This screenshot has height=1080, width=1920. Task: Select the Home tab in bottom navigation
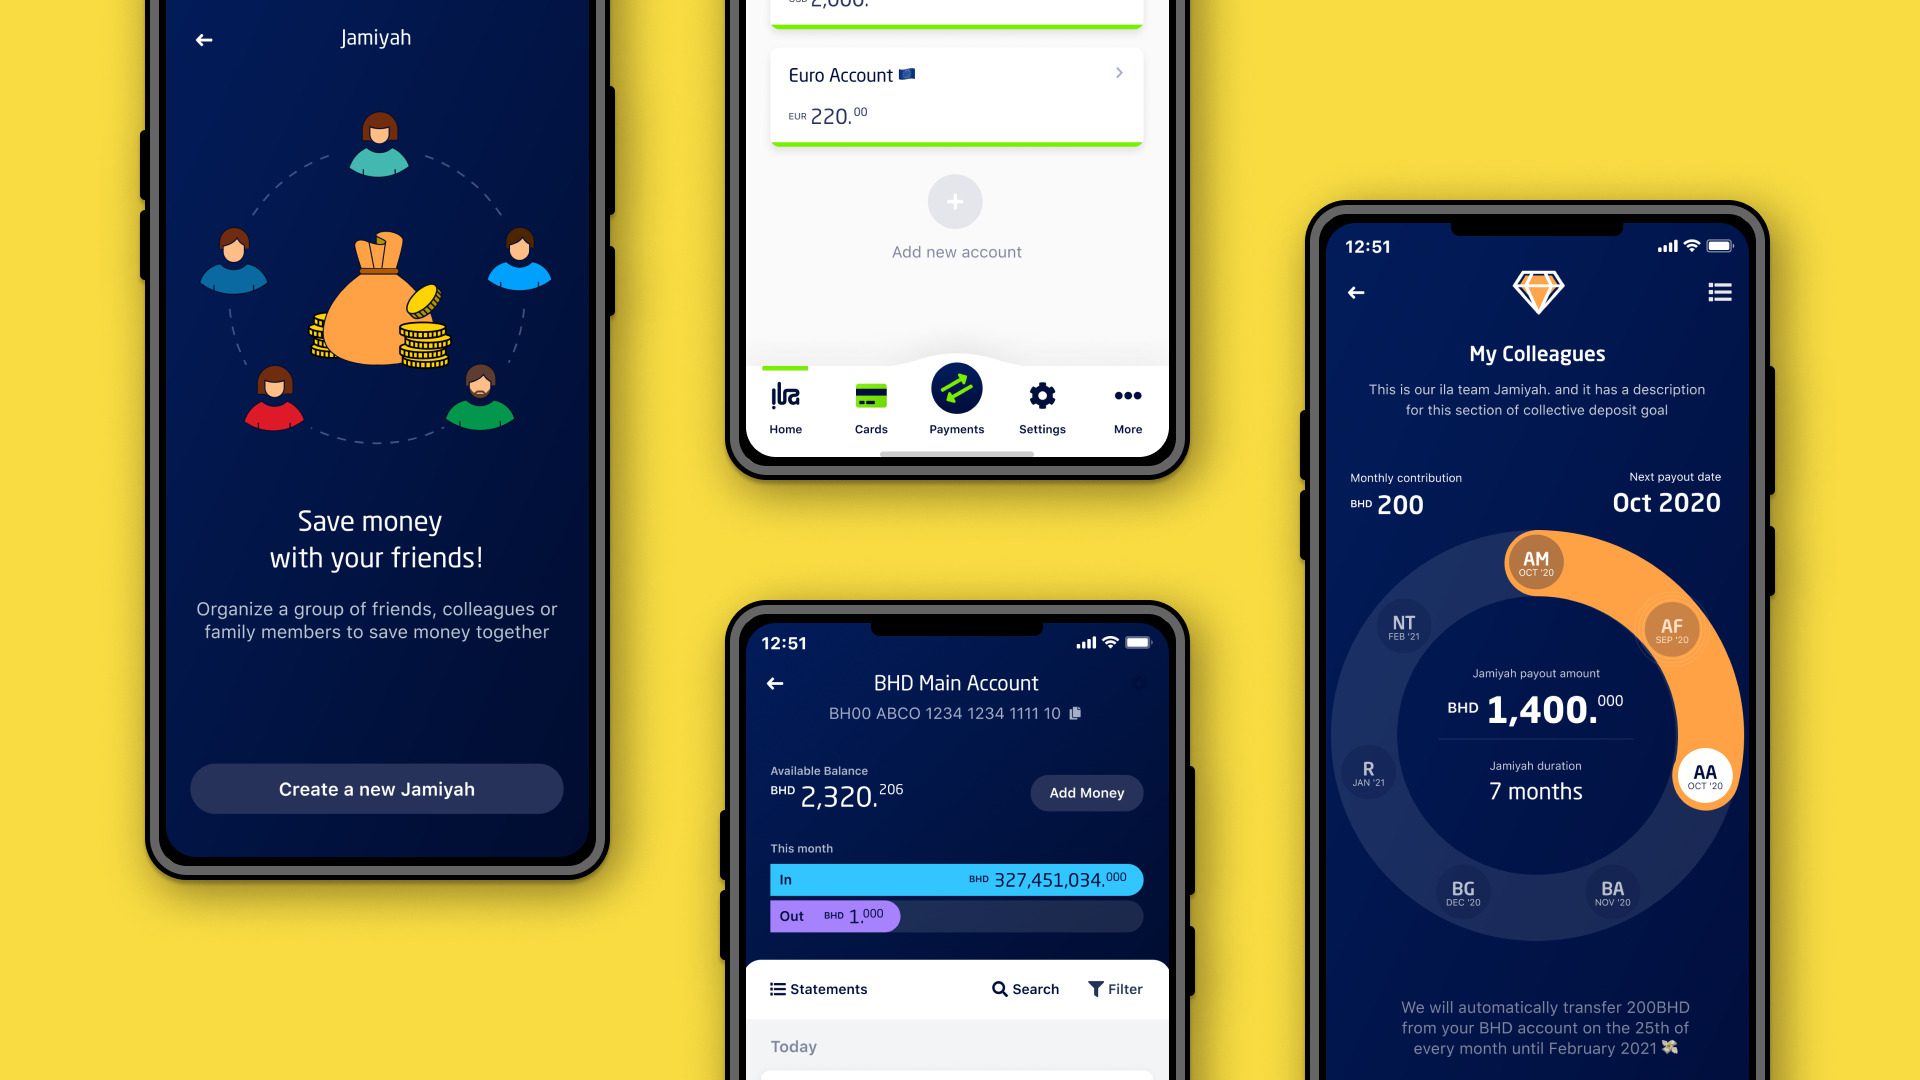click(785, 405)
